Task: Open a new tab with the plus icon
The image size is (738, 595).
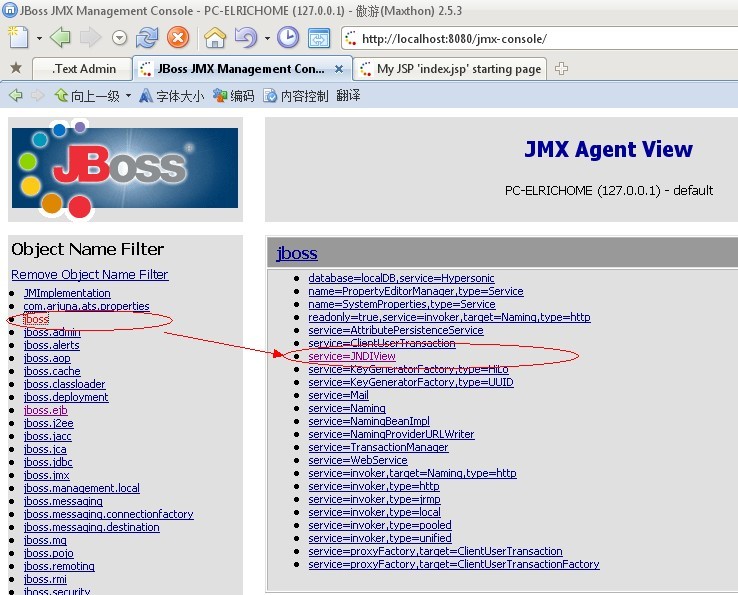Action: tap(561, 69)
